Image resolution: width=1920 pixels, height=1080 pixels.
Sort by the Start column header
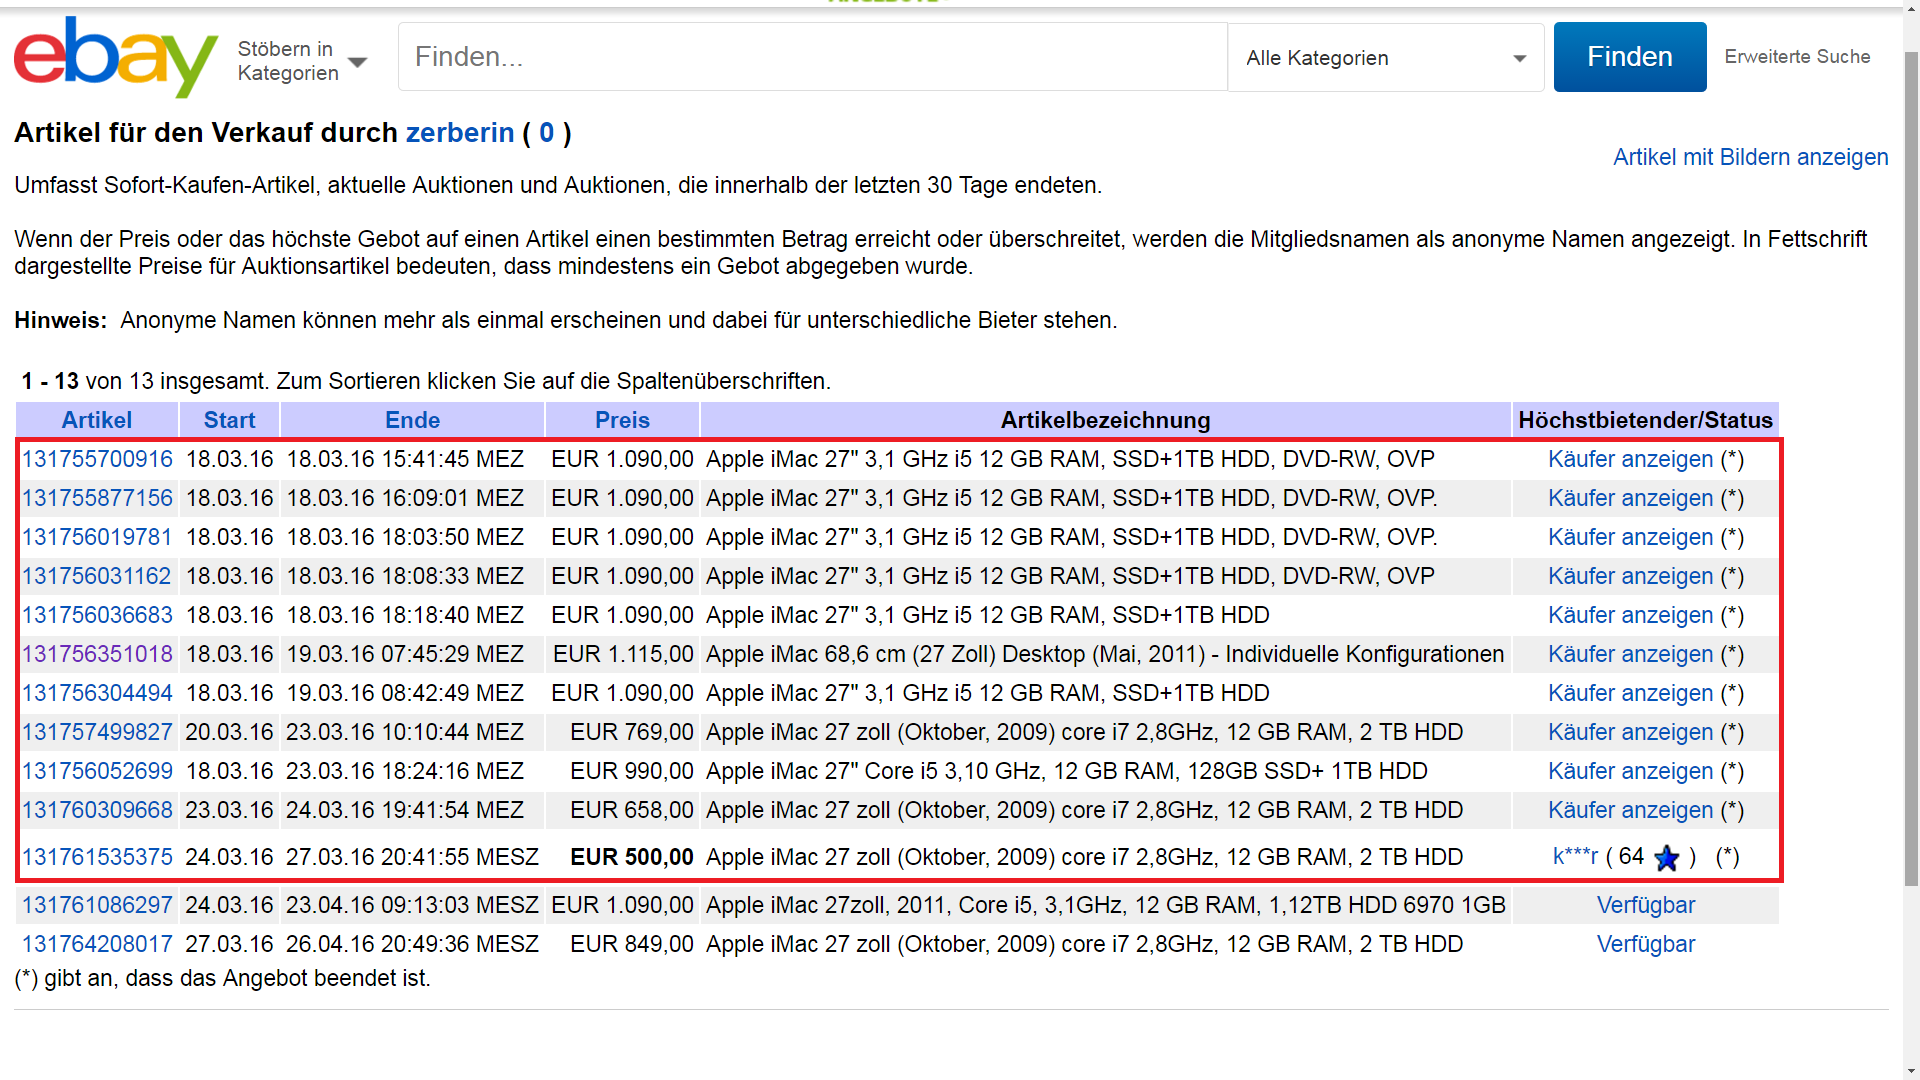point(230,420)
